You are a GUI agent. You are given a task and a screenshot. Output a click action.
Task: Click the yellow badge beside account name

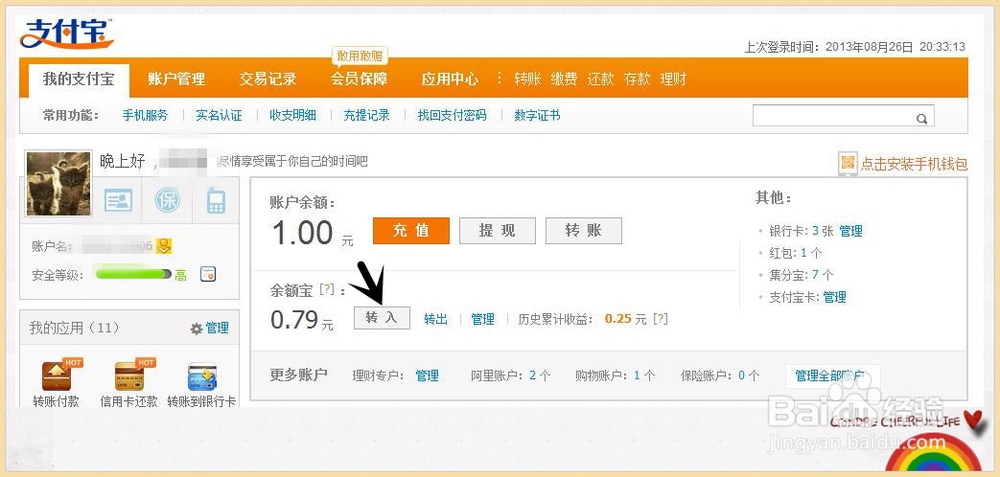coord(165,246)
